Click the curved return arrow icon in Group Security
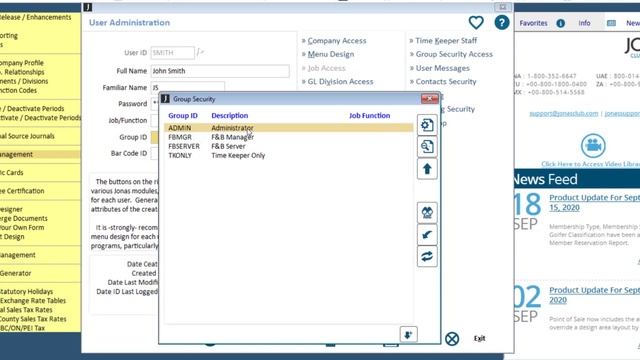 click(x=427, y=235)
